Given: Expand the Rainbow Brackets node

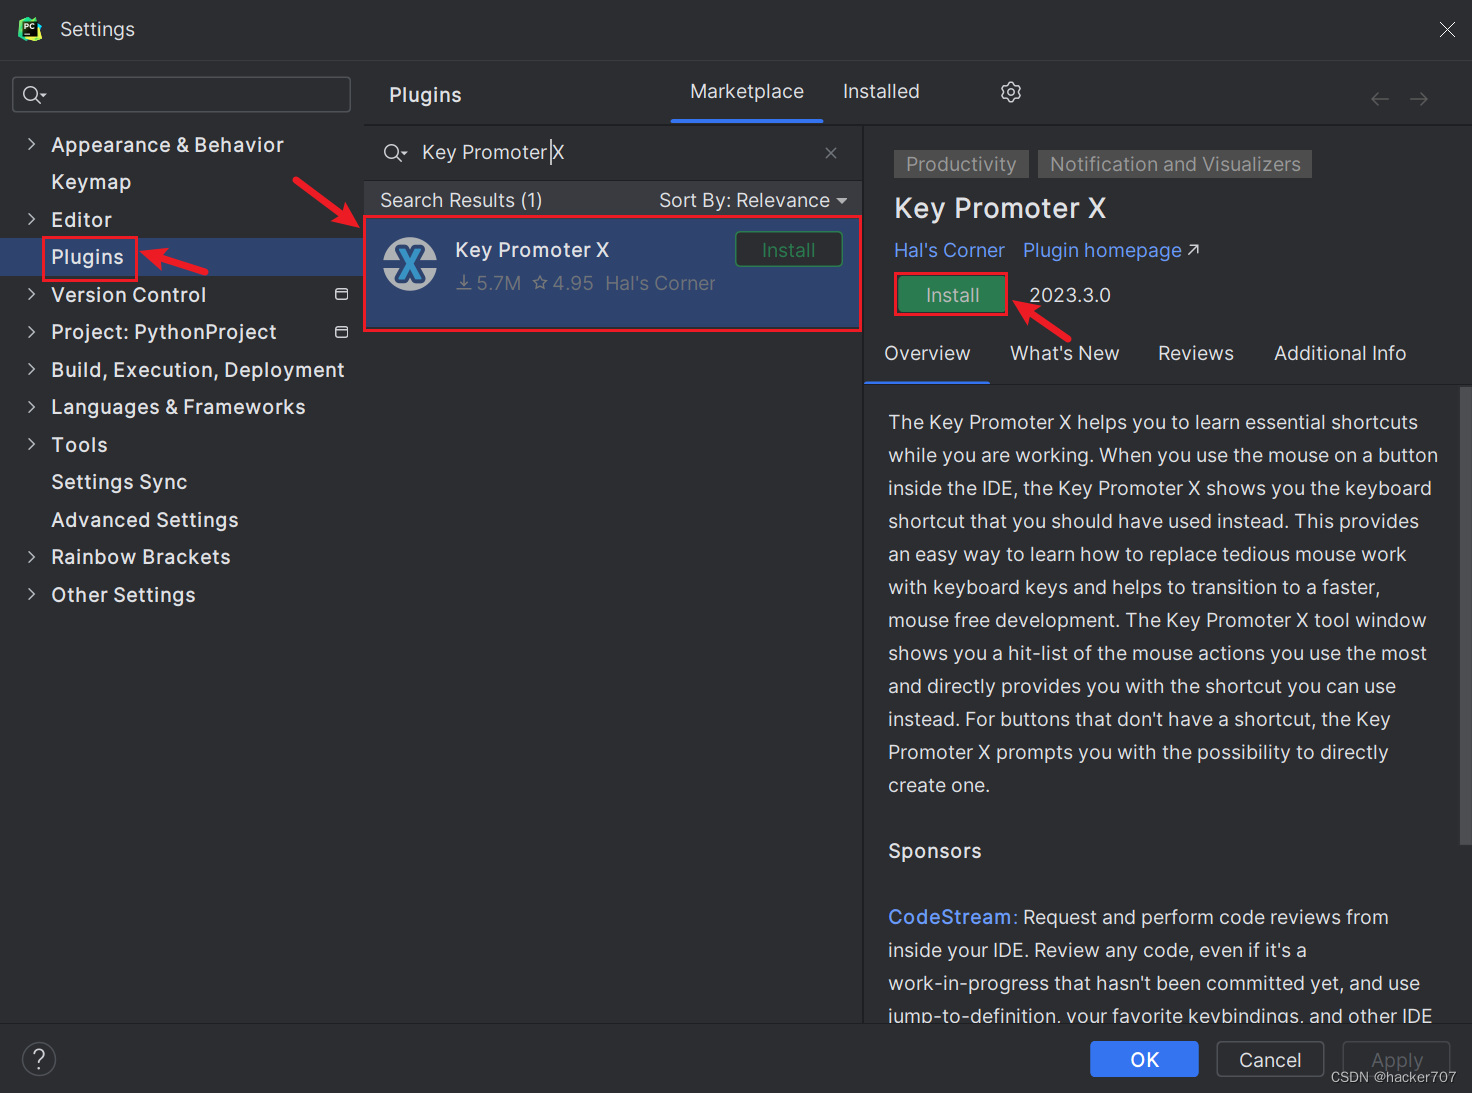Looking at the screenshot, I should coord(31,556).
